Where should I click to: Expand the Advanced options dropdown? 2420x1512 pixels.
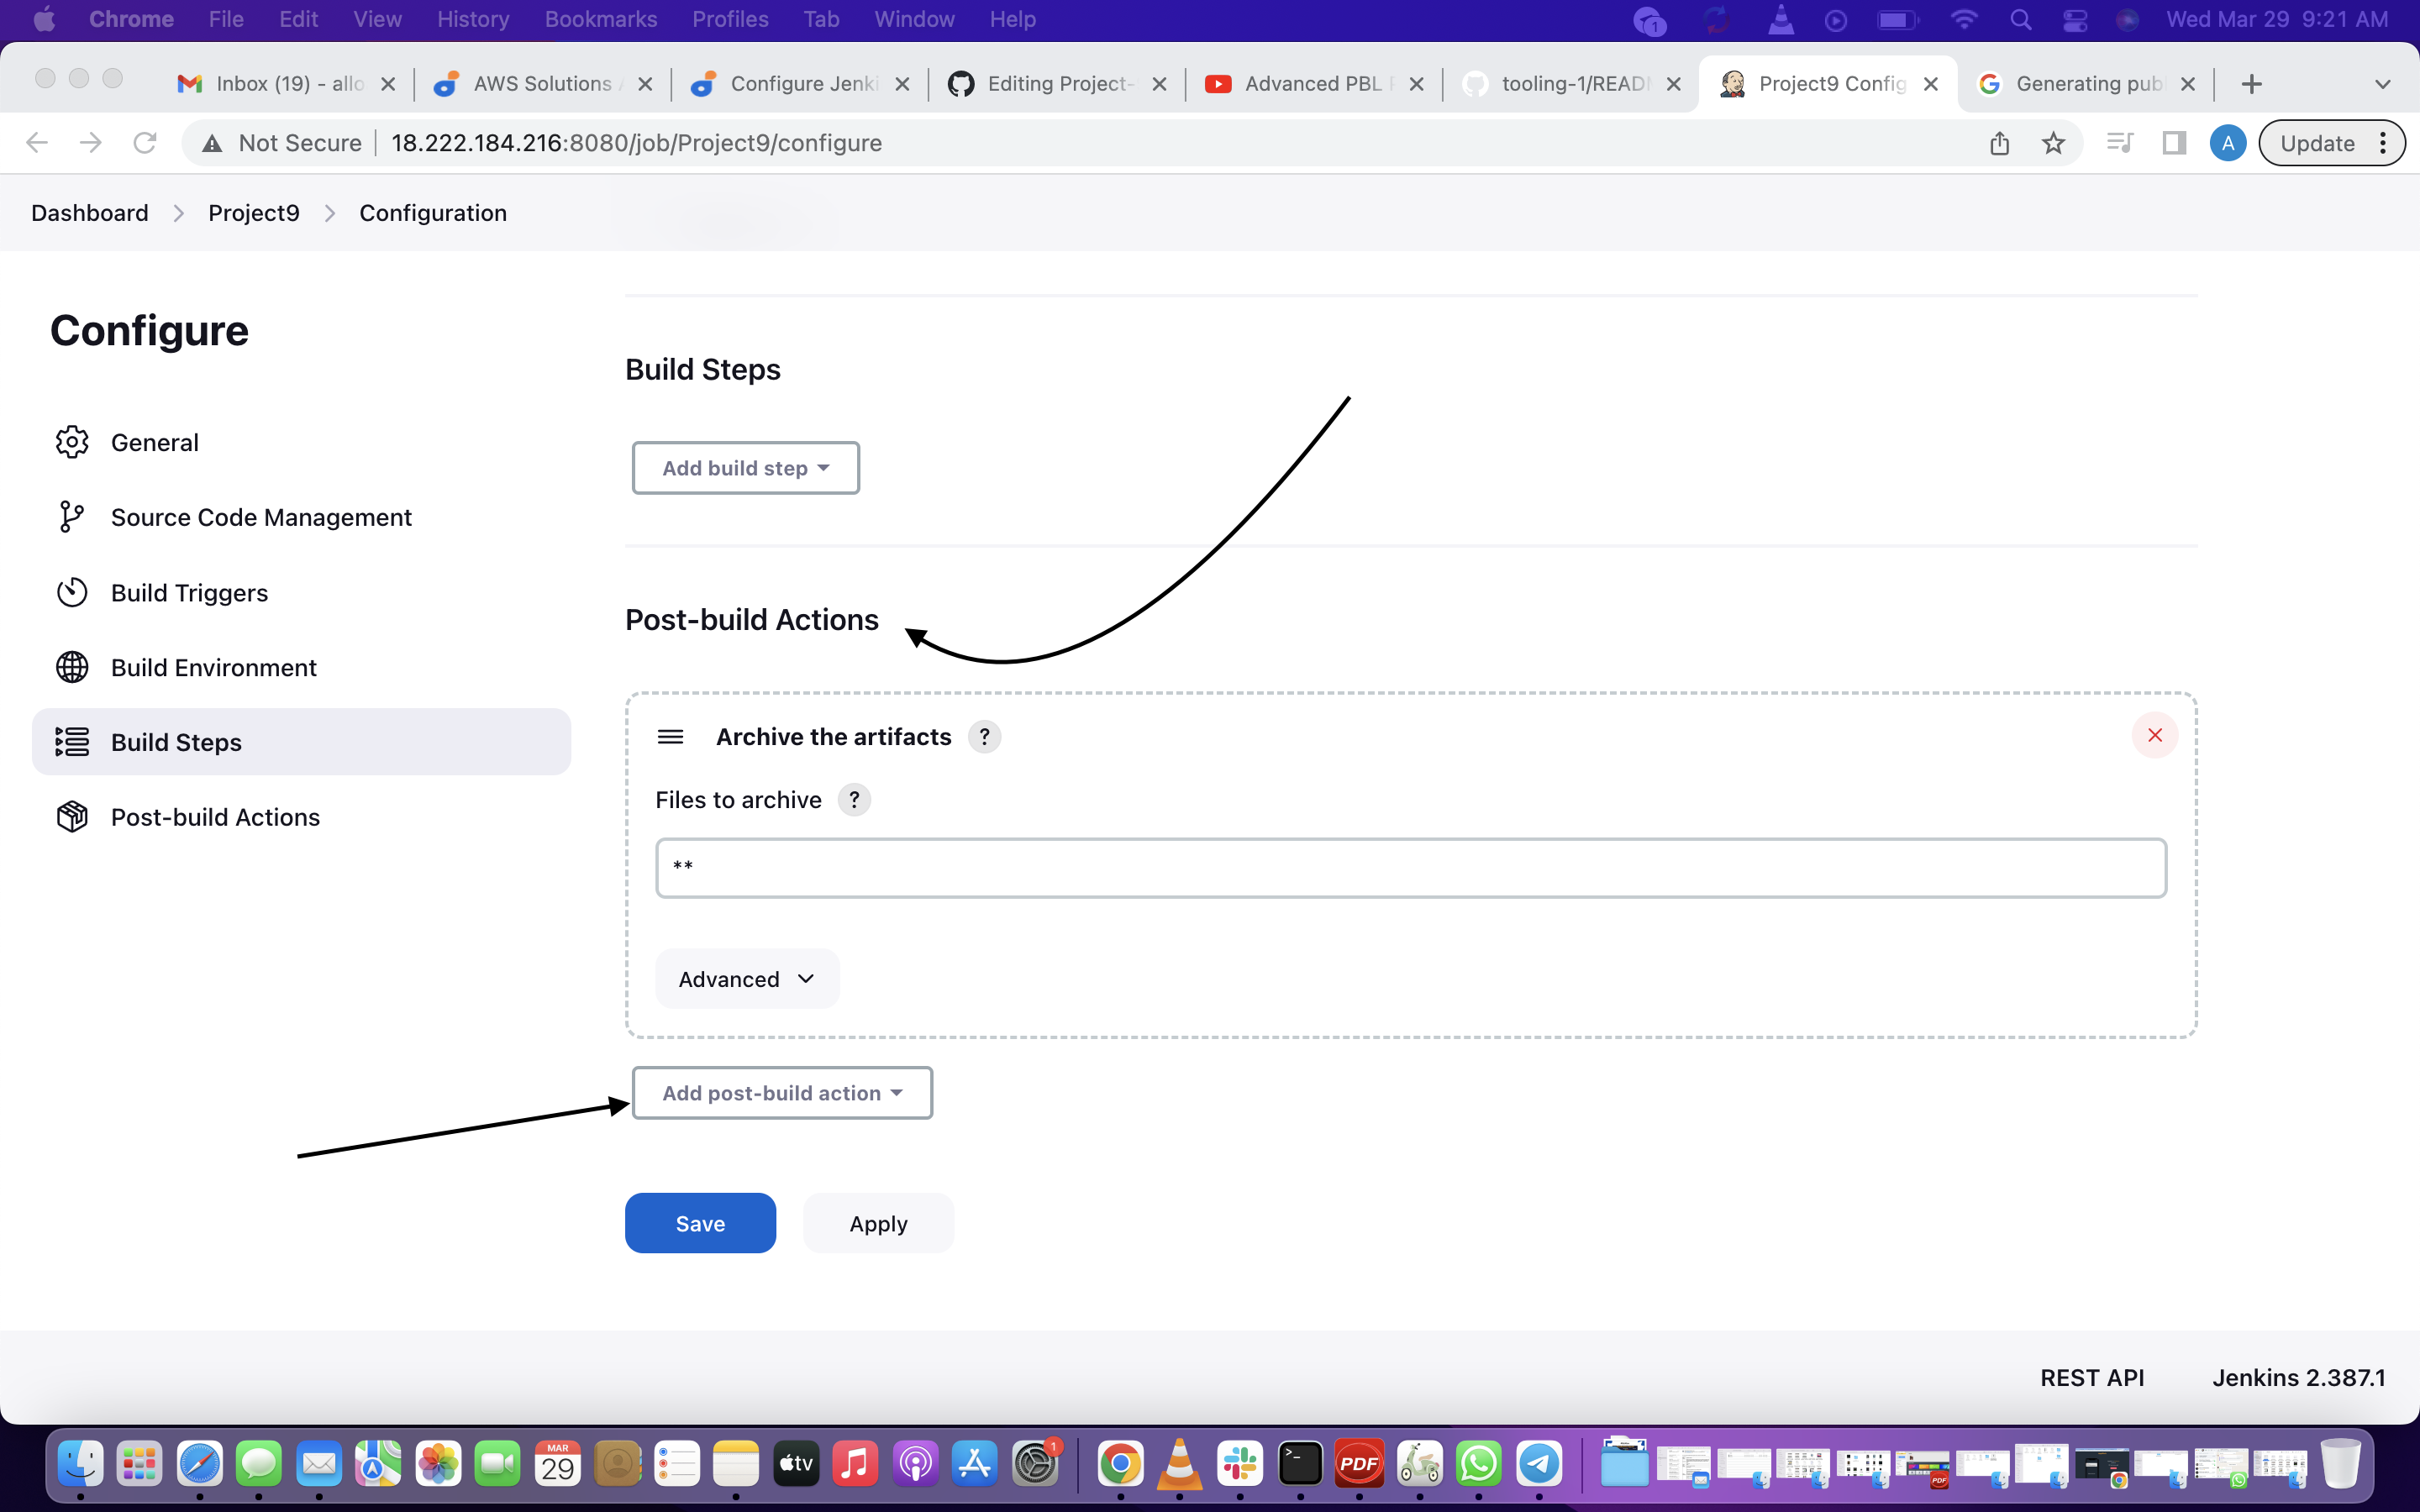coord(747,979)
